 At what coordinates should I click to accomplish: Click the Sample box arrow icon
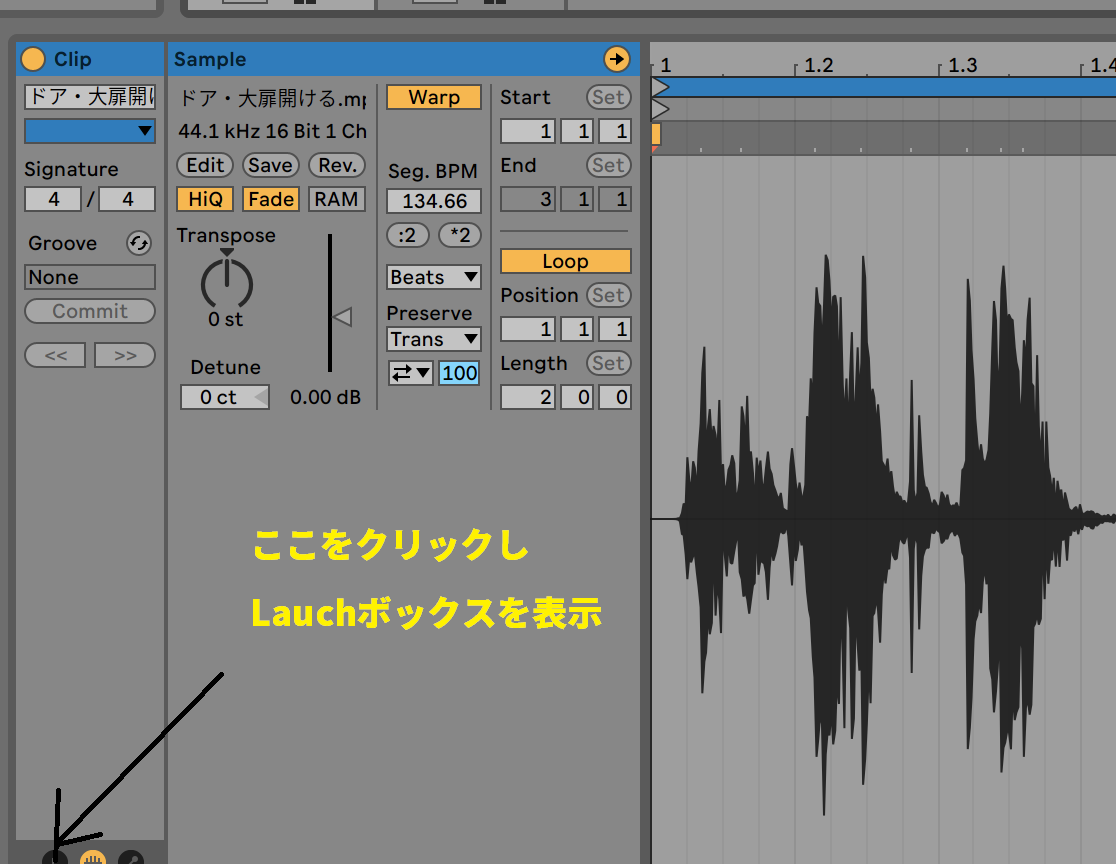pos(616,59)
